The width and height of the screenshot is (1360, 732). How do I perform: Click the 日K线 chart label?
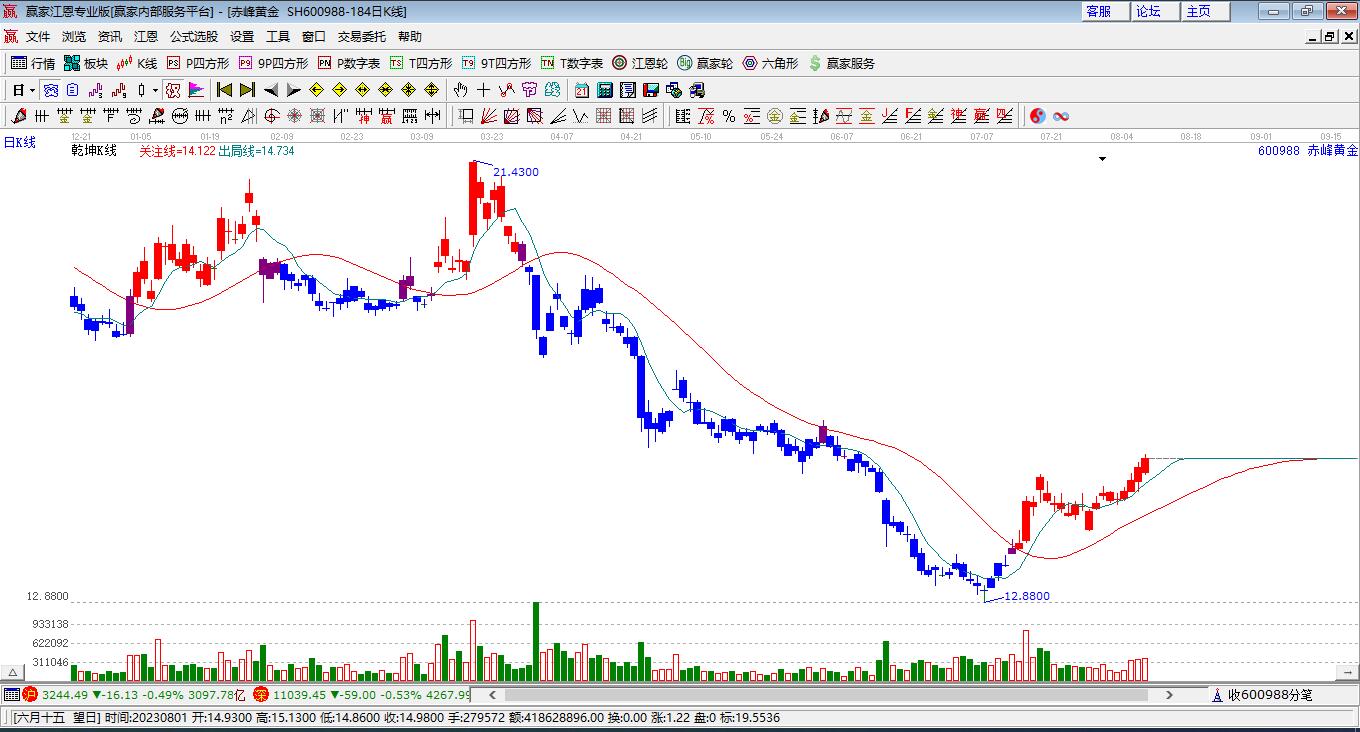[x=19, y=143]
